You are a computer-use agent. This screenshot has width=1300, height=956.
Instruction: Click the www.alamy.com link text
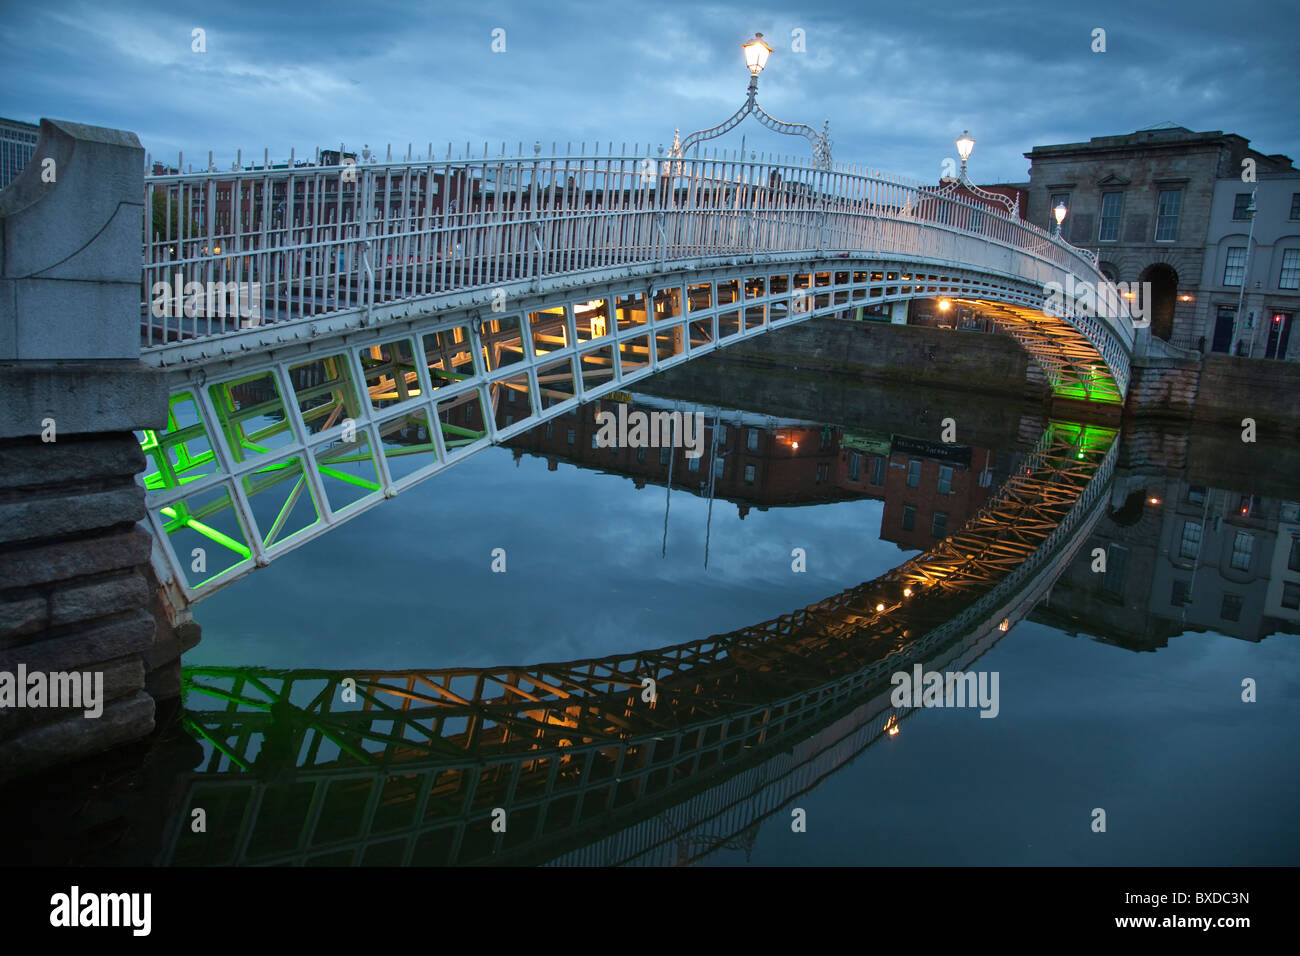(x=1181, y=921)
